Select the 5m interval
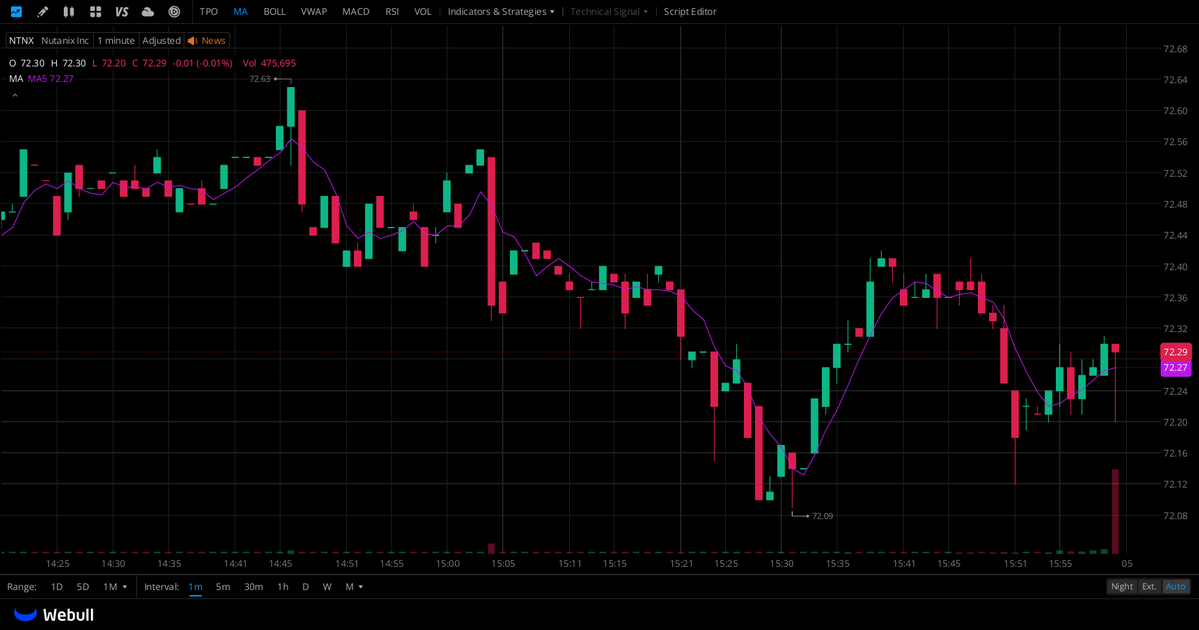The width and height of the screenshot is (1199, 630). click(223, 586)
